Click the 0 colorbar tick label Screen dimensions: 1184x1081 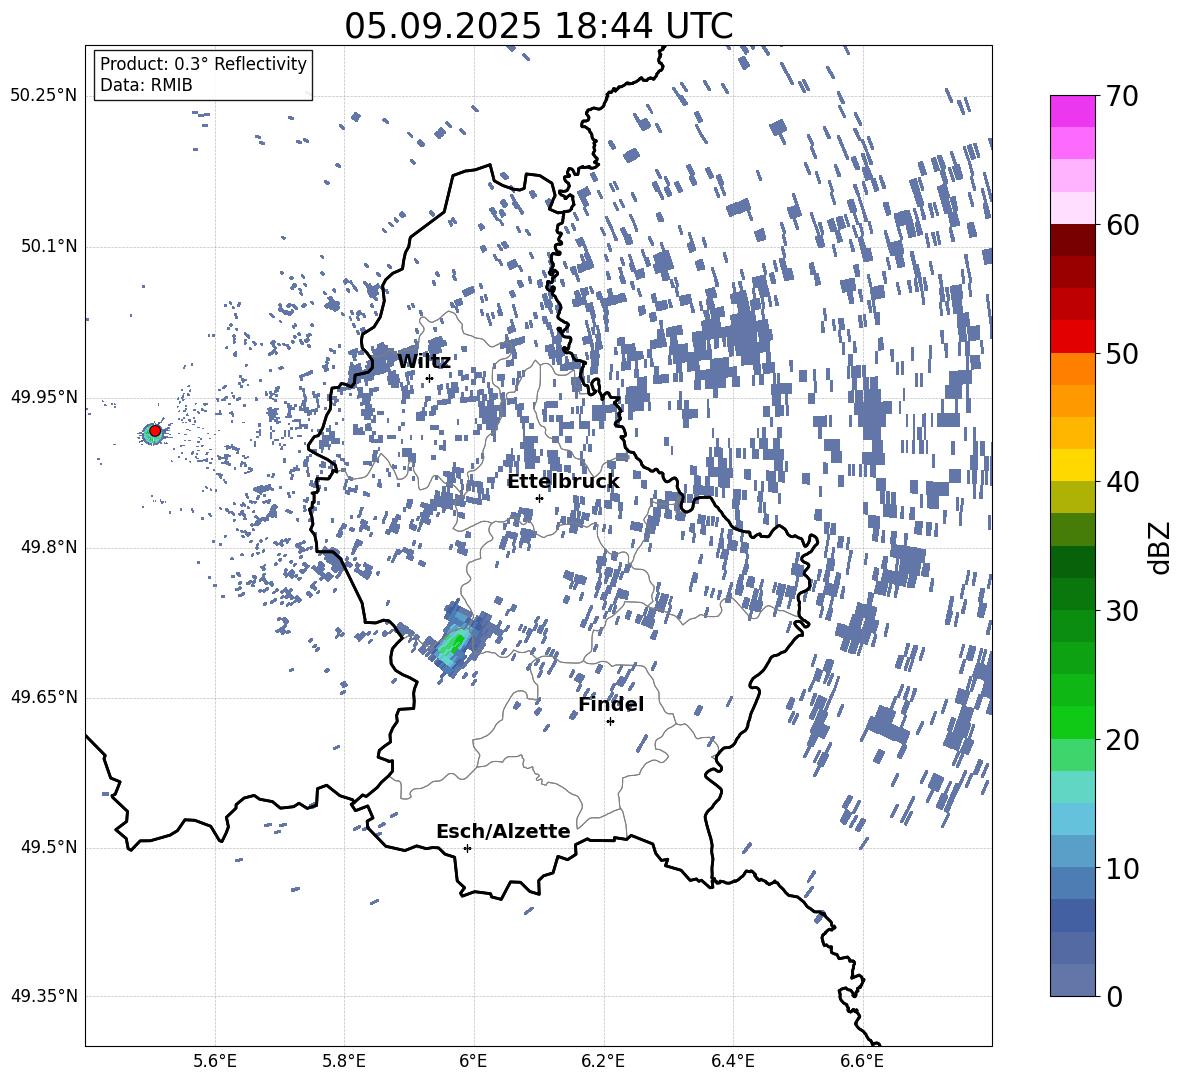tap(1114, 997)
